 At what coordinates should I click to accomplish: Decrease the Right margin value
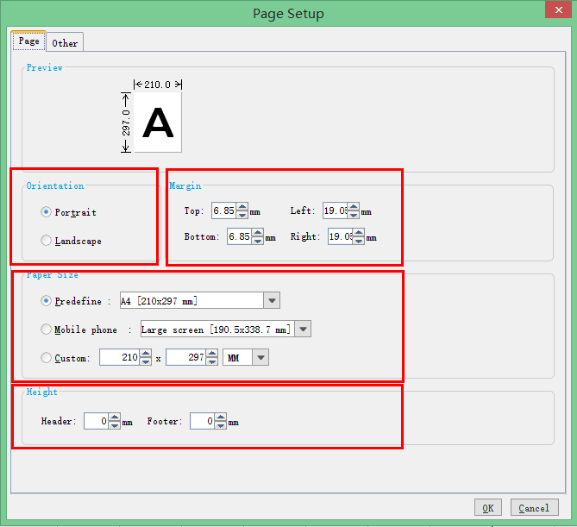359,241
